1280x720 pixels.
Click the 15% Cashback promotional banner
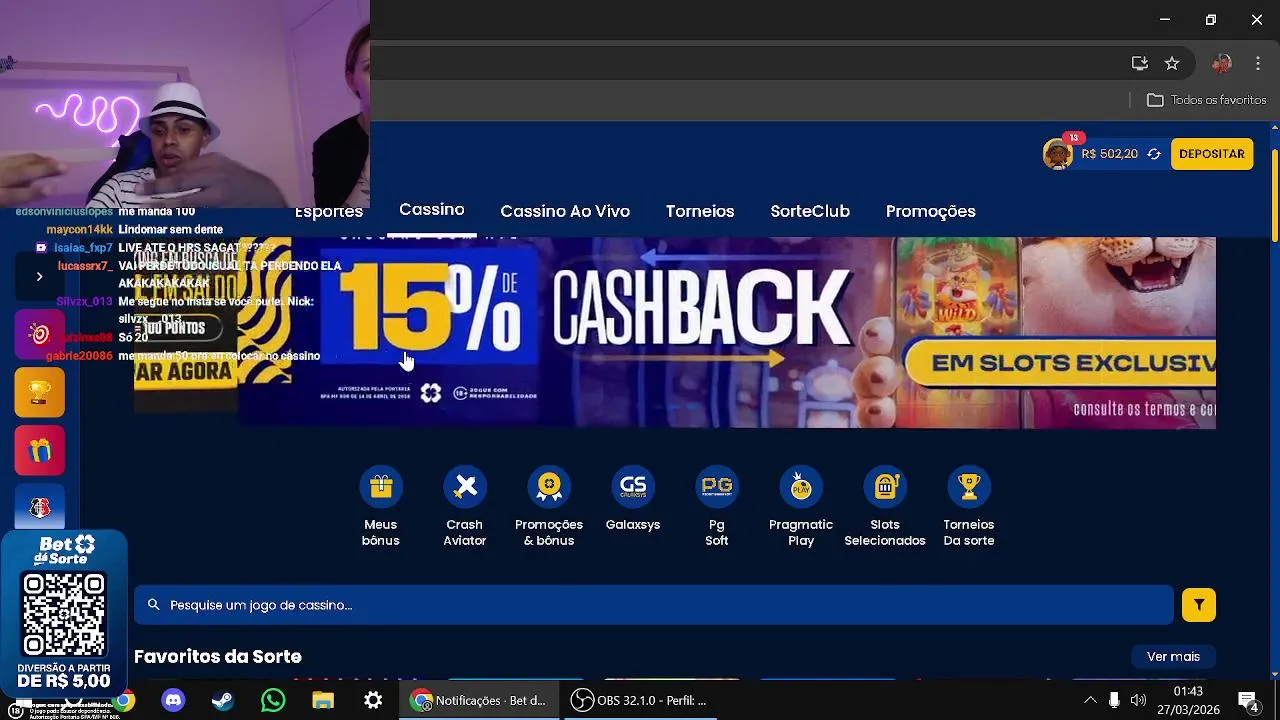click(x=727, y=332)
